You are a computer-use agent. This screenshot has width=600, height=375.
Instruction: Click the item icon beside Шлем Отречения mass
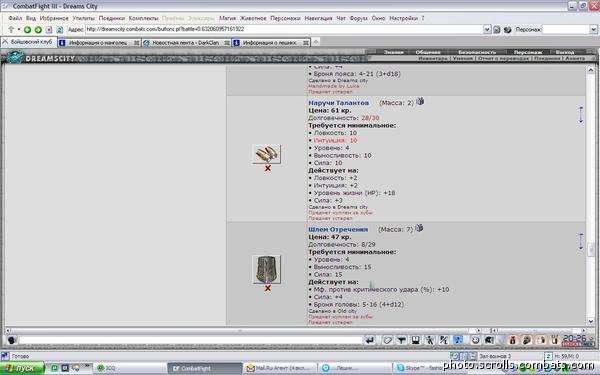(419, 228)
